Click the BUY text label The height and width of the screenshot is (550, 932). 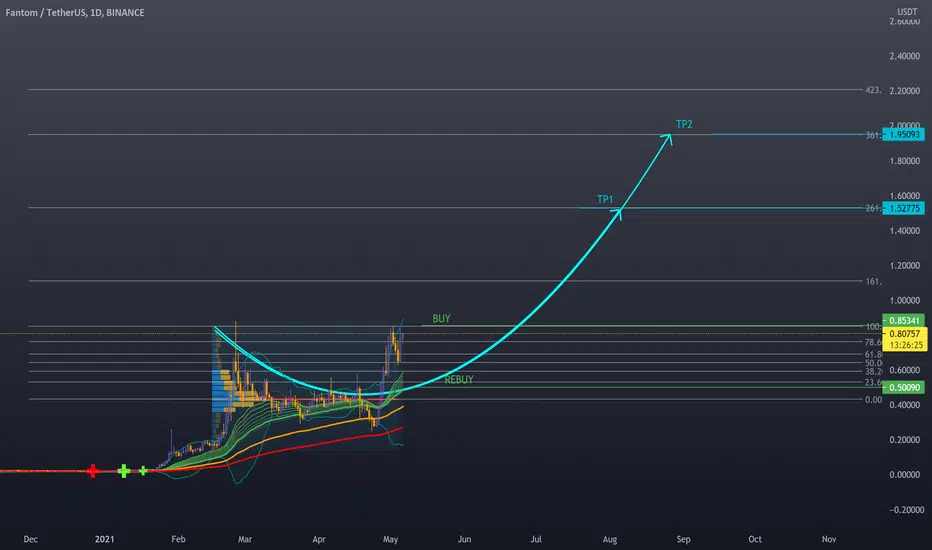pyautogui.click(x=441, y=319)
